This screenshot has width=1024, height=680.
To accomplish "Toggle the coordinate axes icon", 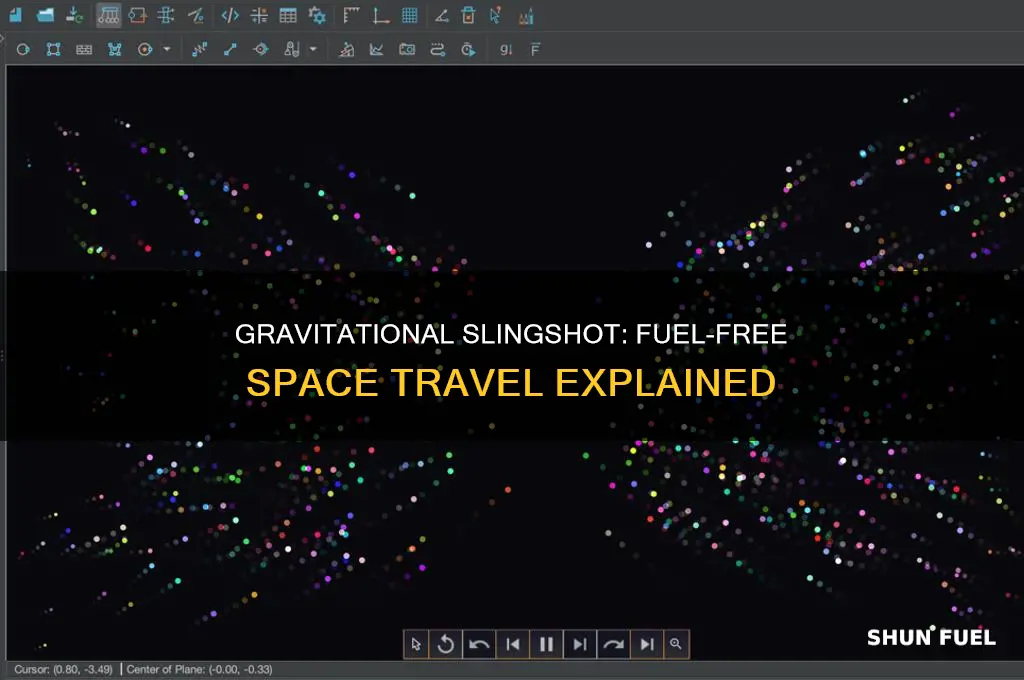I will pos(381,15).
